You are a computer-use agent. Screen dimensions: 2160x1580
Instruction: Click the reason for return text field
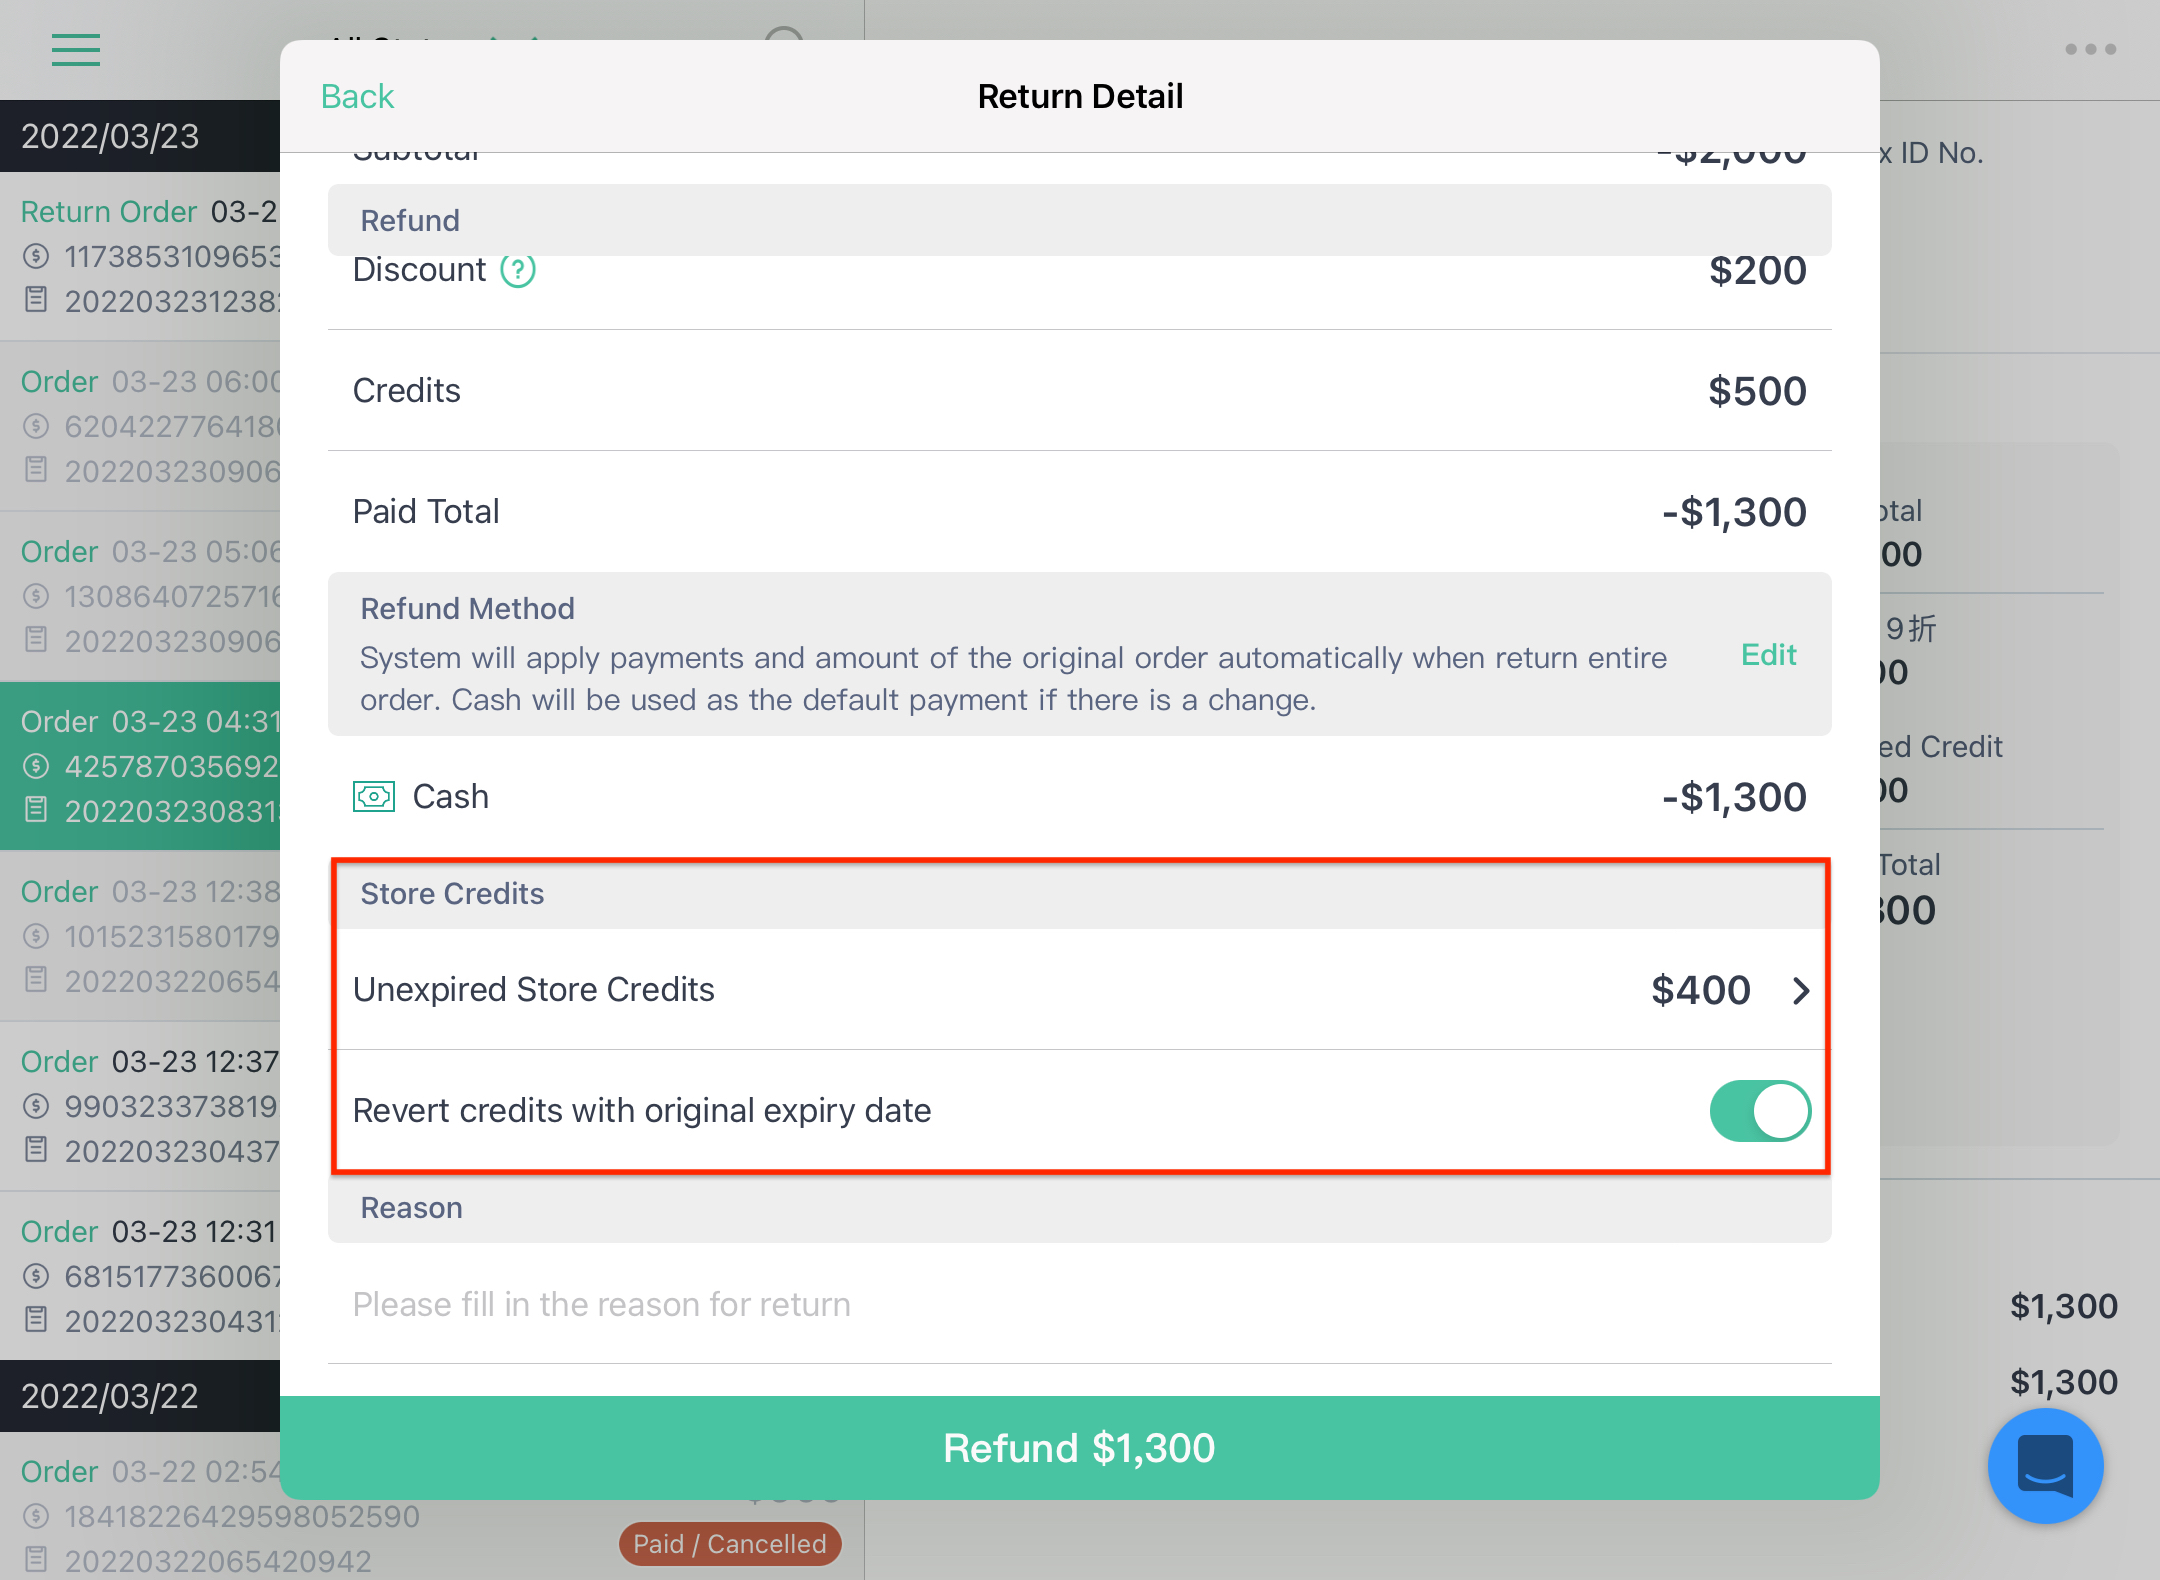click(1080, 1304)
